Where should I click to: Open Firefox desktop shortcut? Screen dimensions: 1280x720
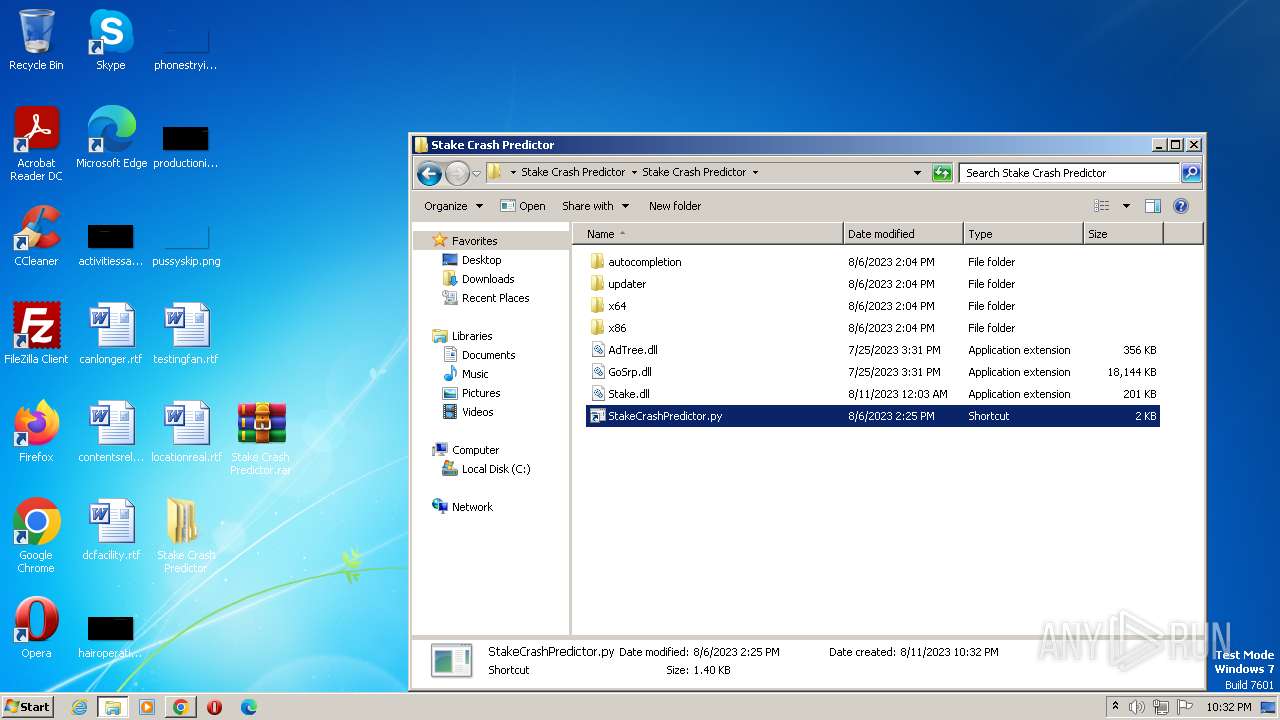coord(36,432)
